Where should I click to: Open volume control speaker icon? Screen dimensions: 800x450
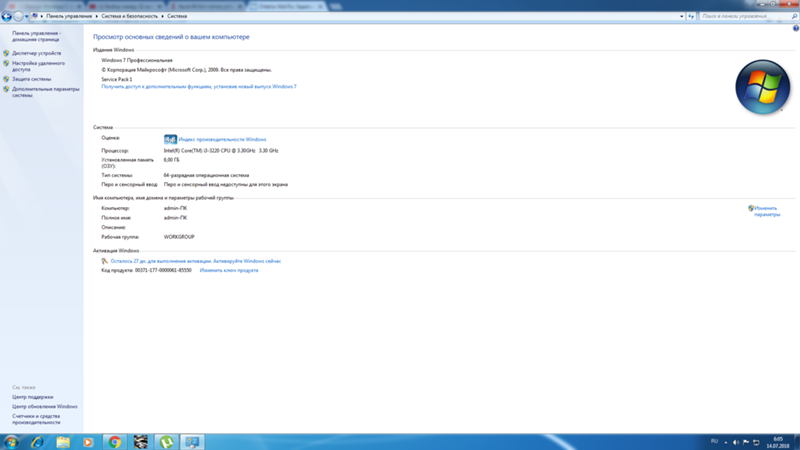coord(736,442)
